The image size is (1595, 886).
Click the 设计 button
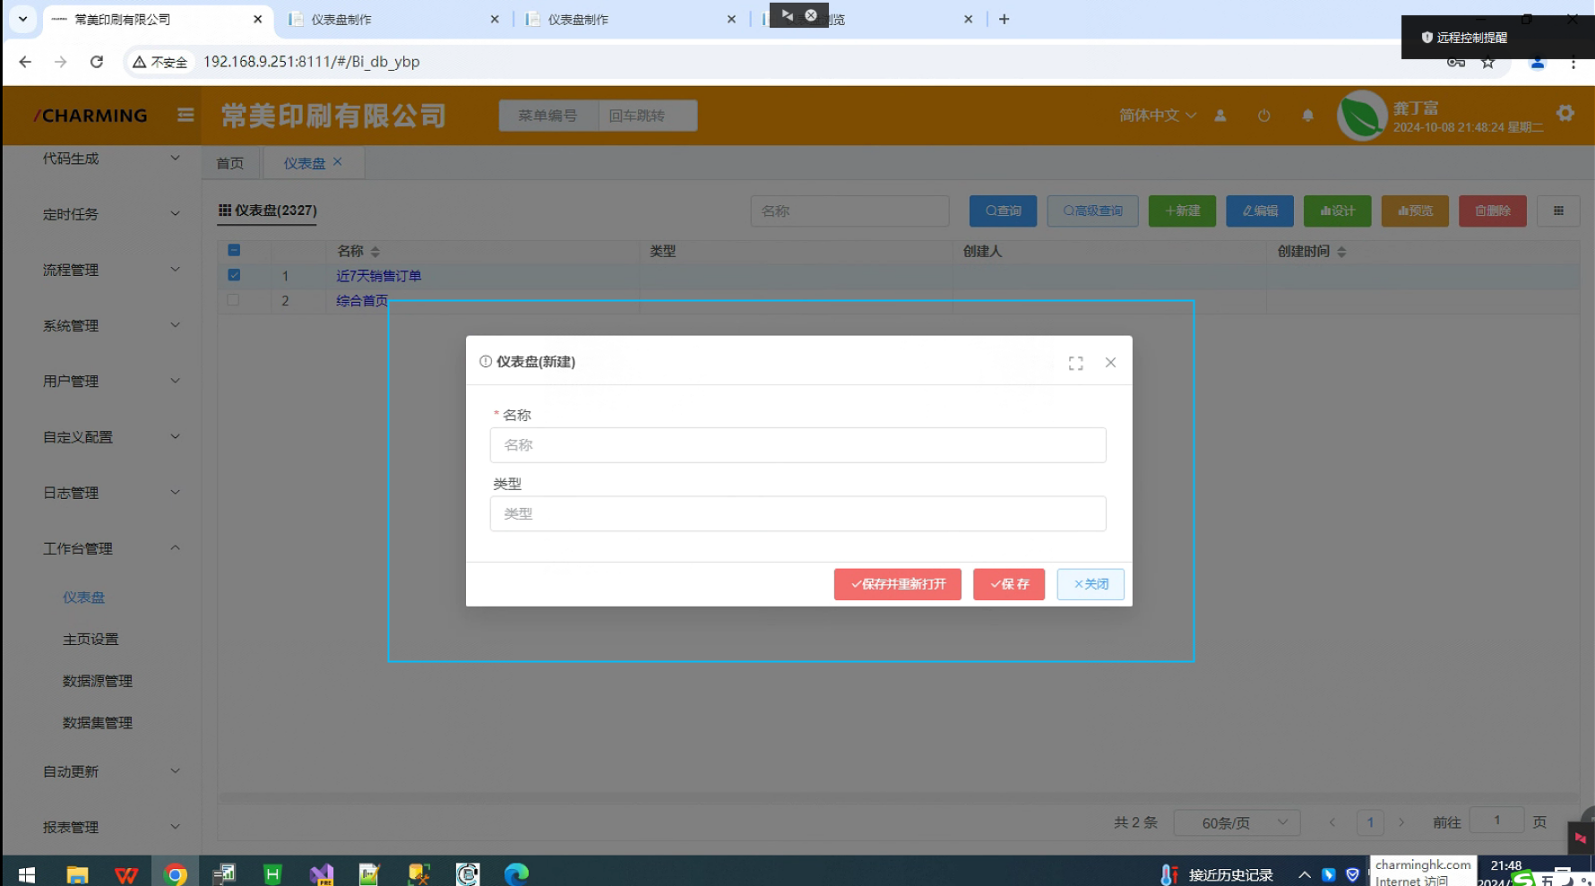point(1337,211)
